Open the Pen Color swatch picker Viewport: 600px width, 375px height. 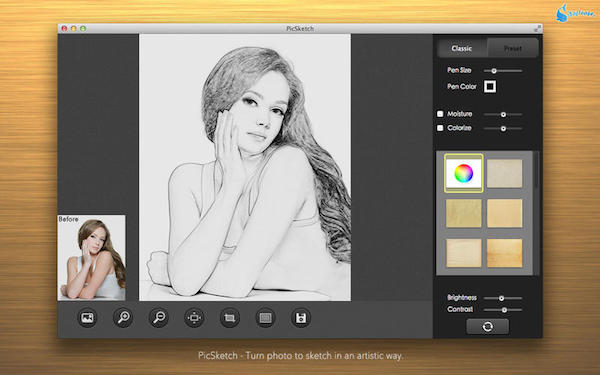(x=490, y=86)
